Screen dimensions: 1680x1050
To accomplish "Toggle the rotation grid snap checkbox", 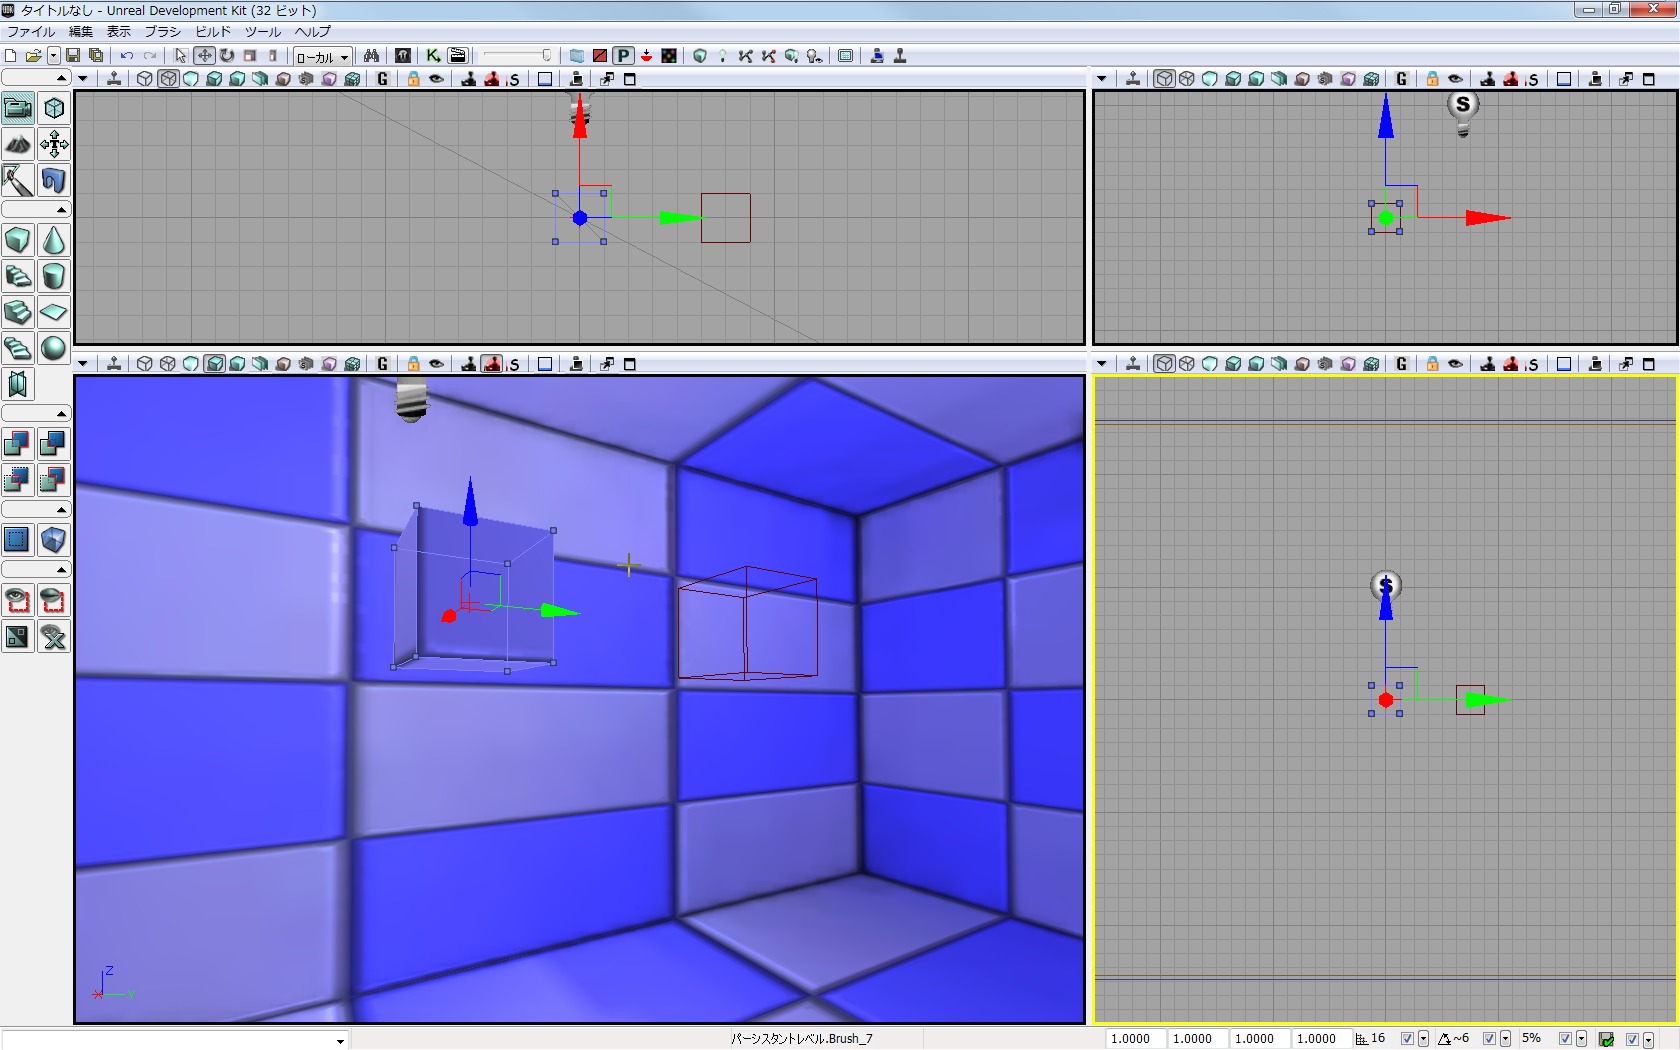I will click(1489, 1039).
